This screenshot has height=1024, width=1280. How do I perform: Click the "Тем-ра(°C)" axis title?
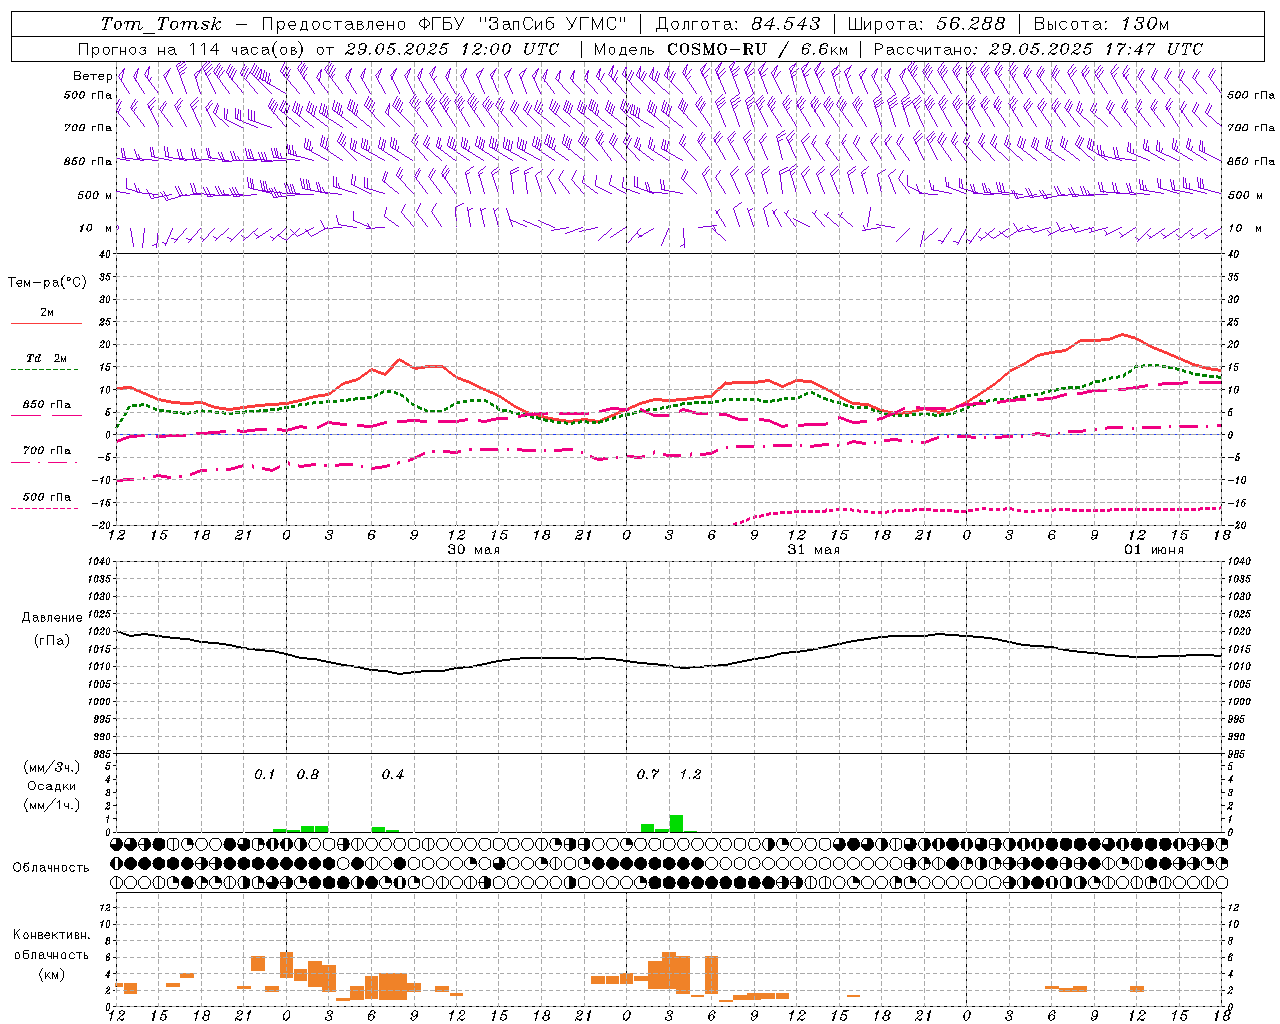click(x=47, y=283)
